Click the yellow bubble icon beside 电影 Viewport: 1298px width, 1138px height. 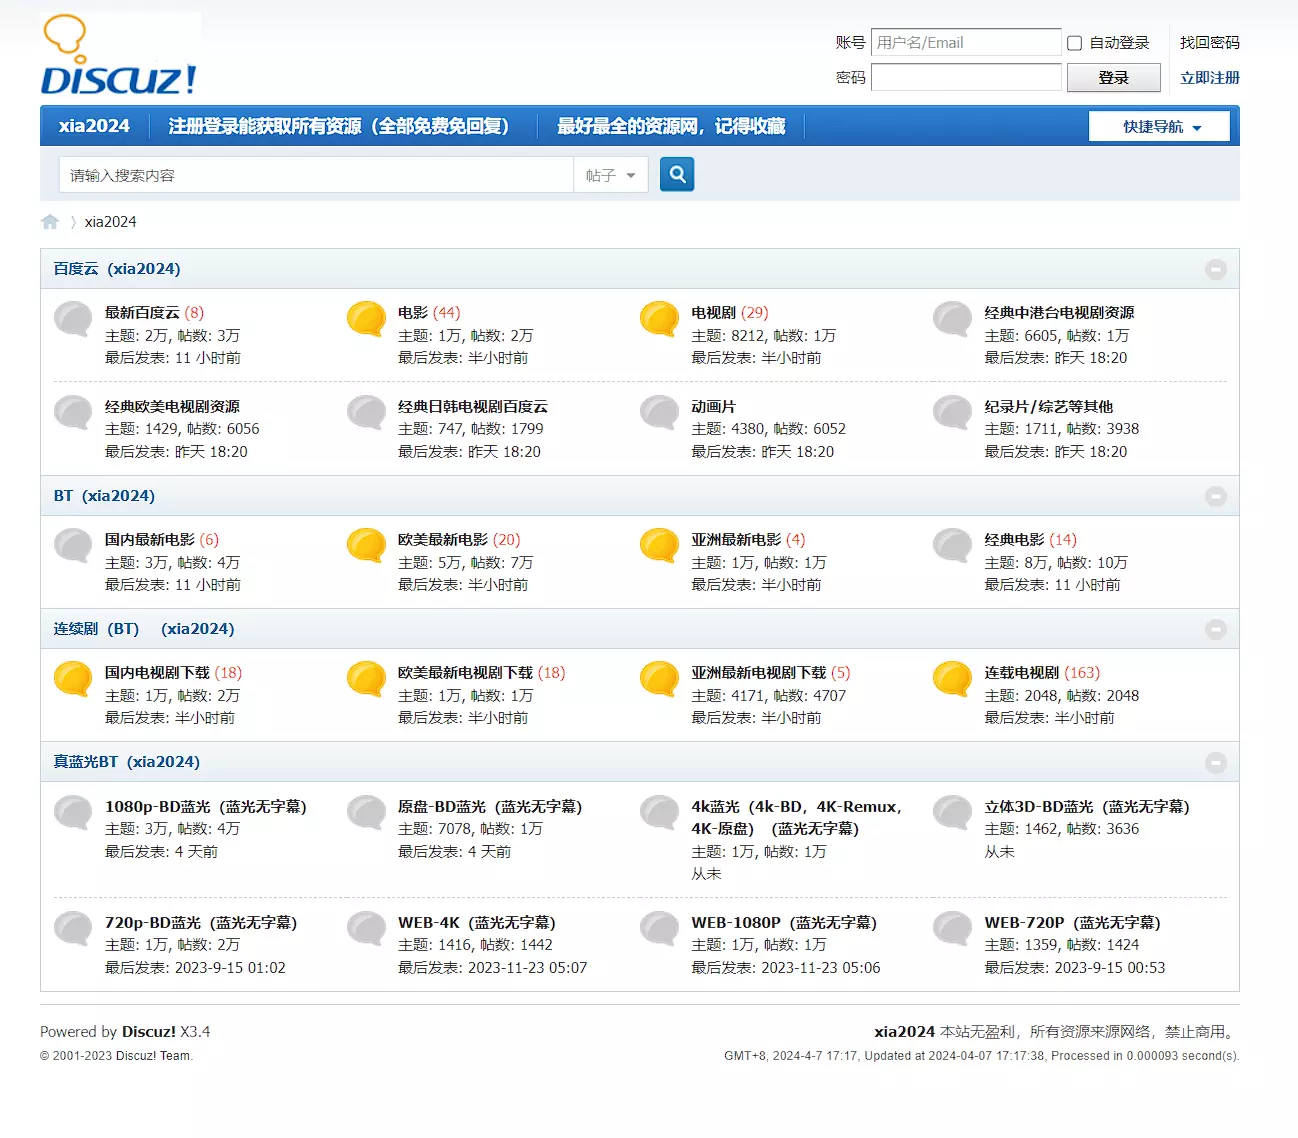click(x=366, y=319)
